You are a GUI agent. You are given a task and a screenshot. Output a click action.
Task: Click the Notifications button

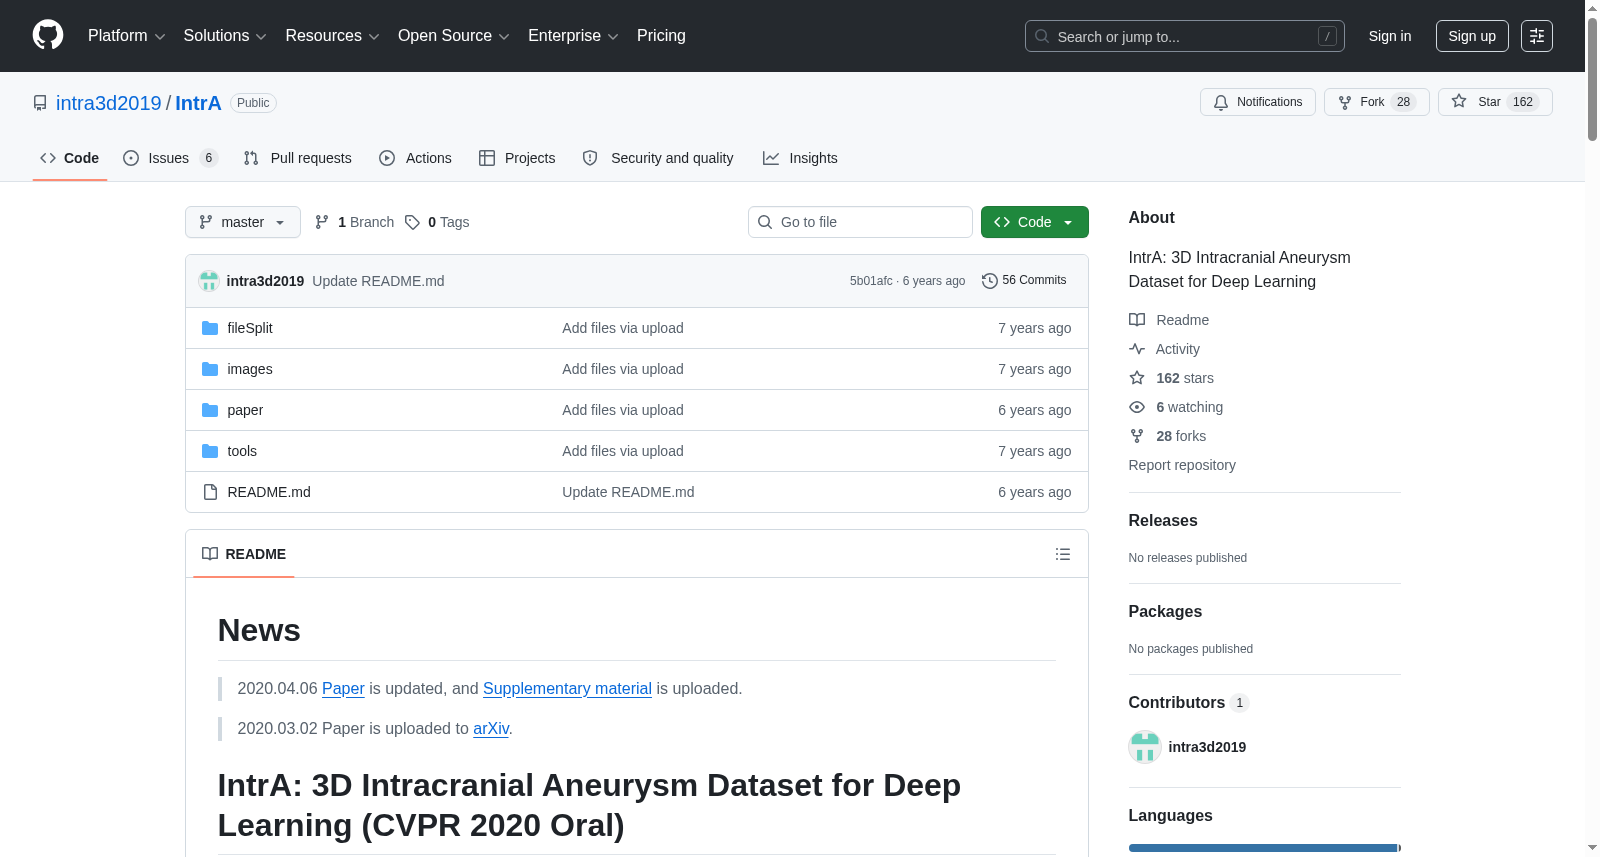point(1258,102)
